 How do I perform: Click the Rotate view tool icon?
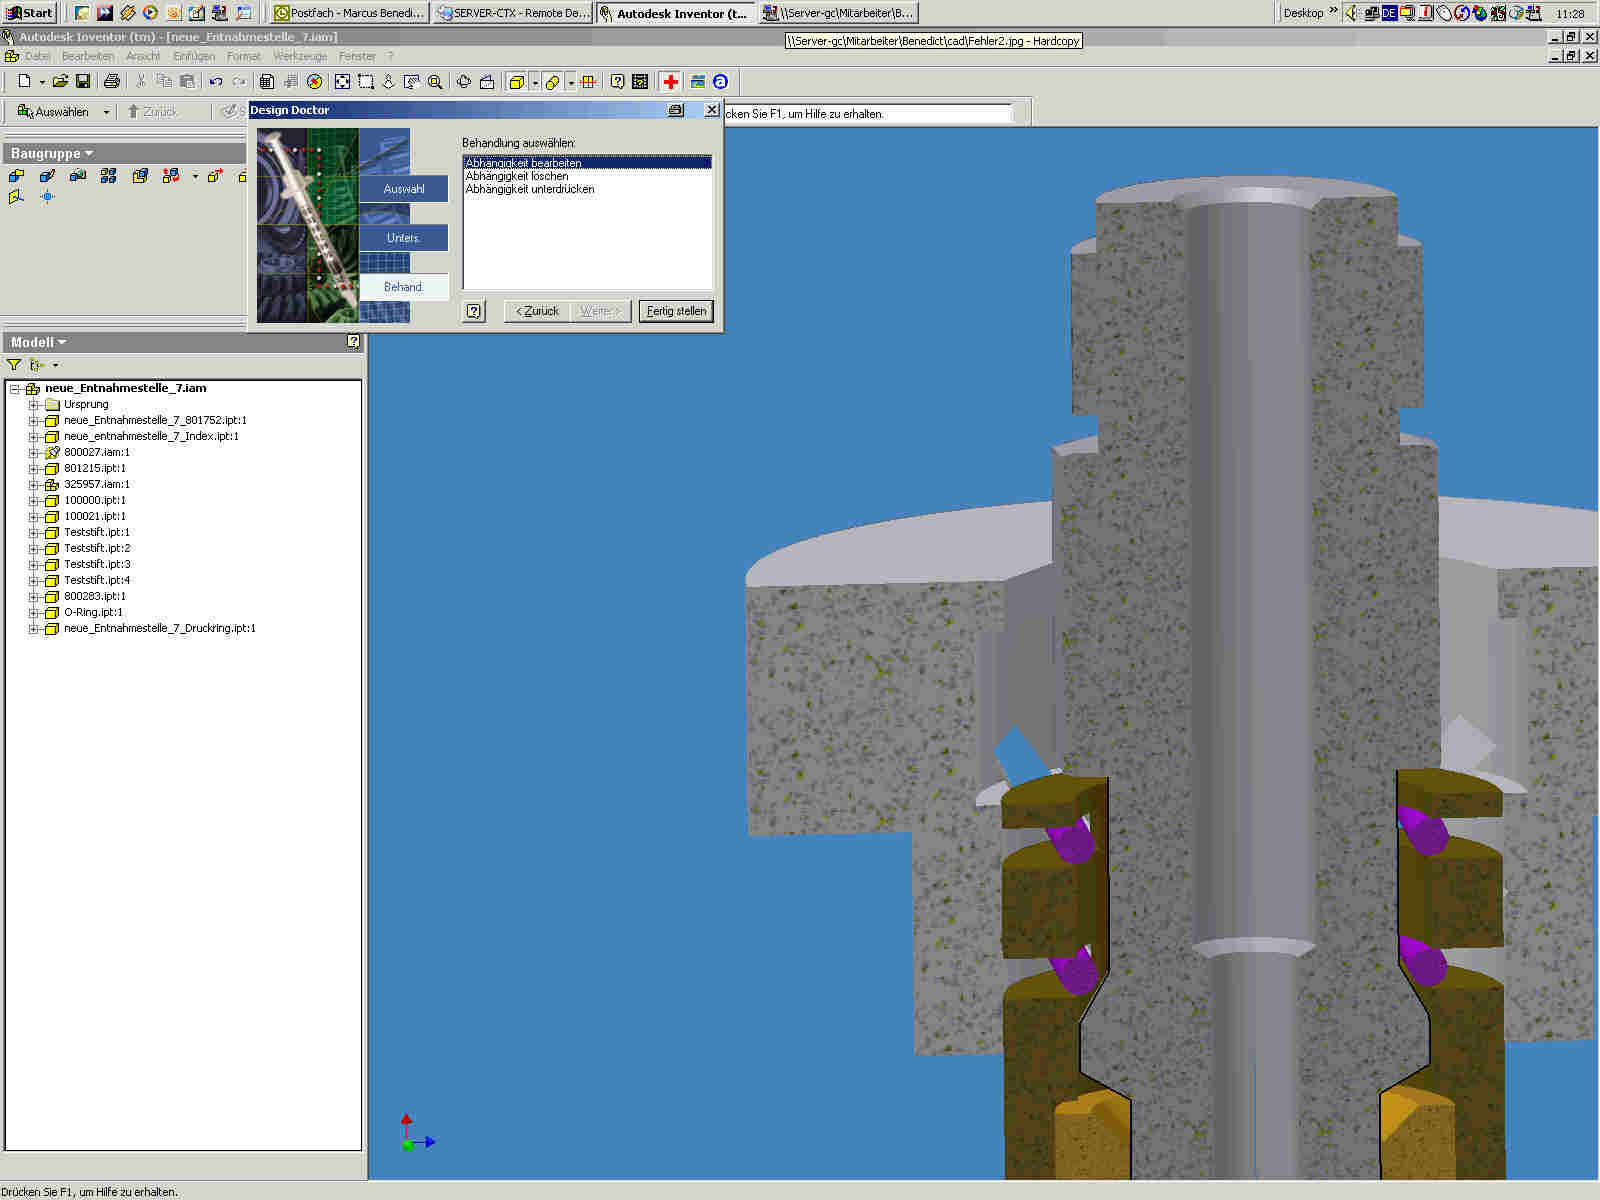click(463, 82)
